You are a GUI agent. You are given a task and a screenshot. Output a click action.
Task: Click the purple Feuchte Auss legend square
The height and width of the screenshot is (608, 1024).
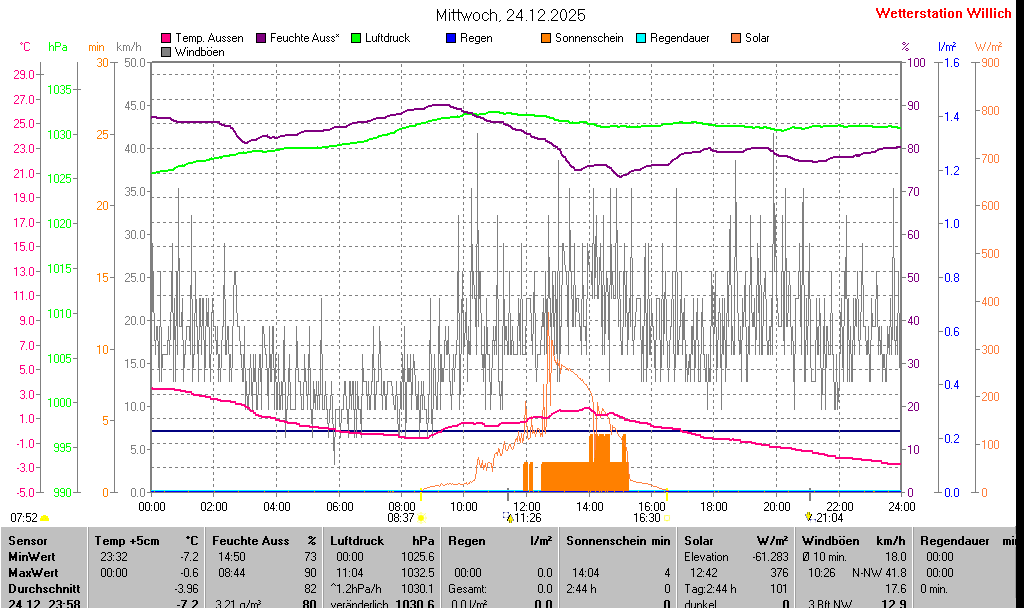coord(262,38)
